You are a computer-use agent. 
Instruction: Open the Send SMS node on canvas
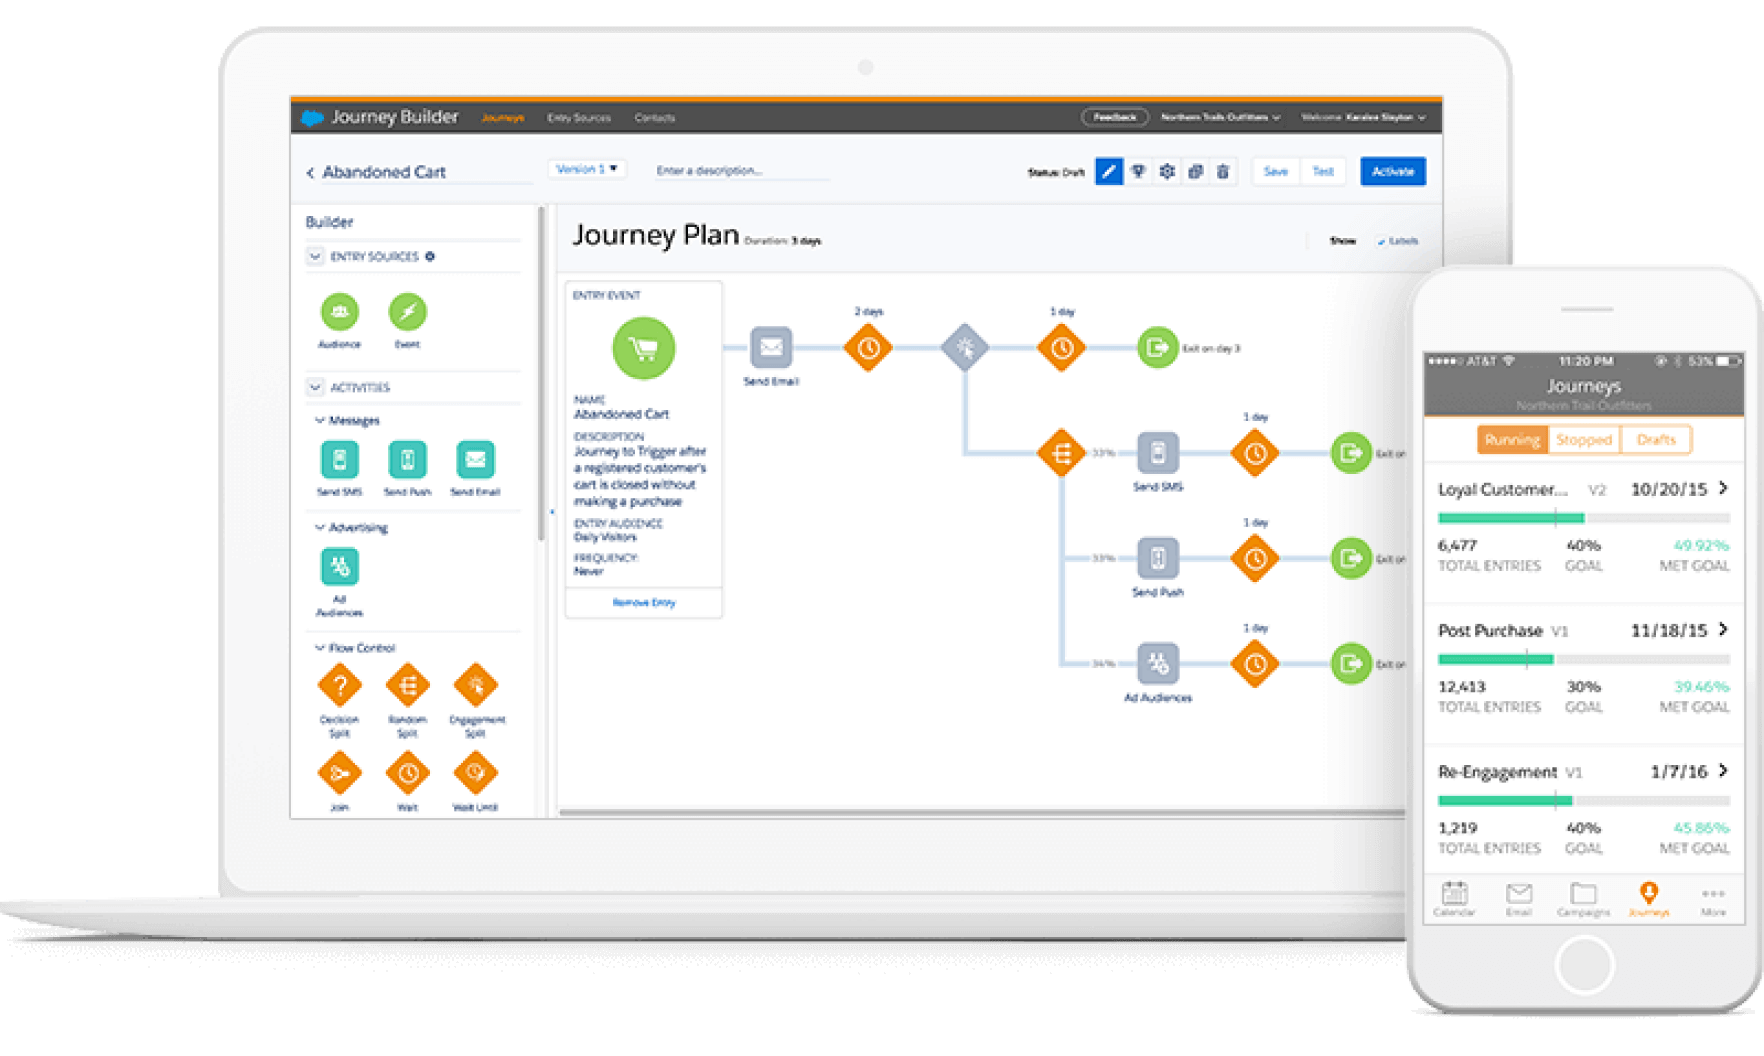point(1157,453)
